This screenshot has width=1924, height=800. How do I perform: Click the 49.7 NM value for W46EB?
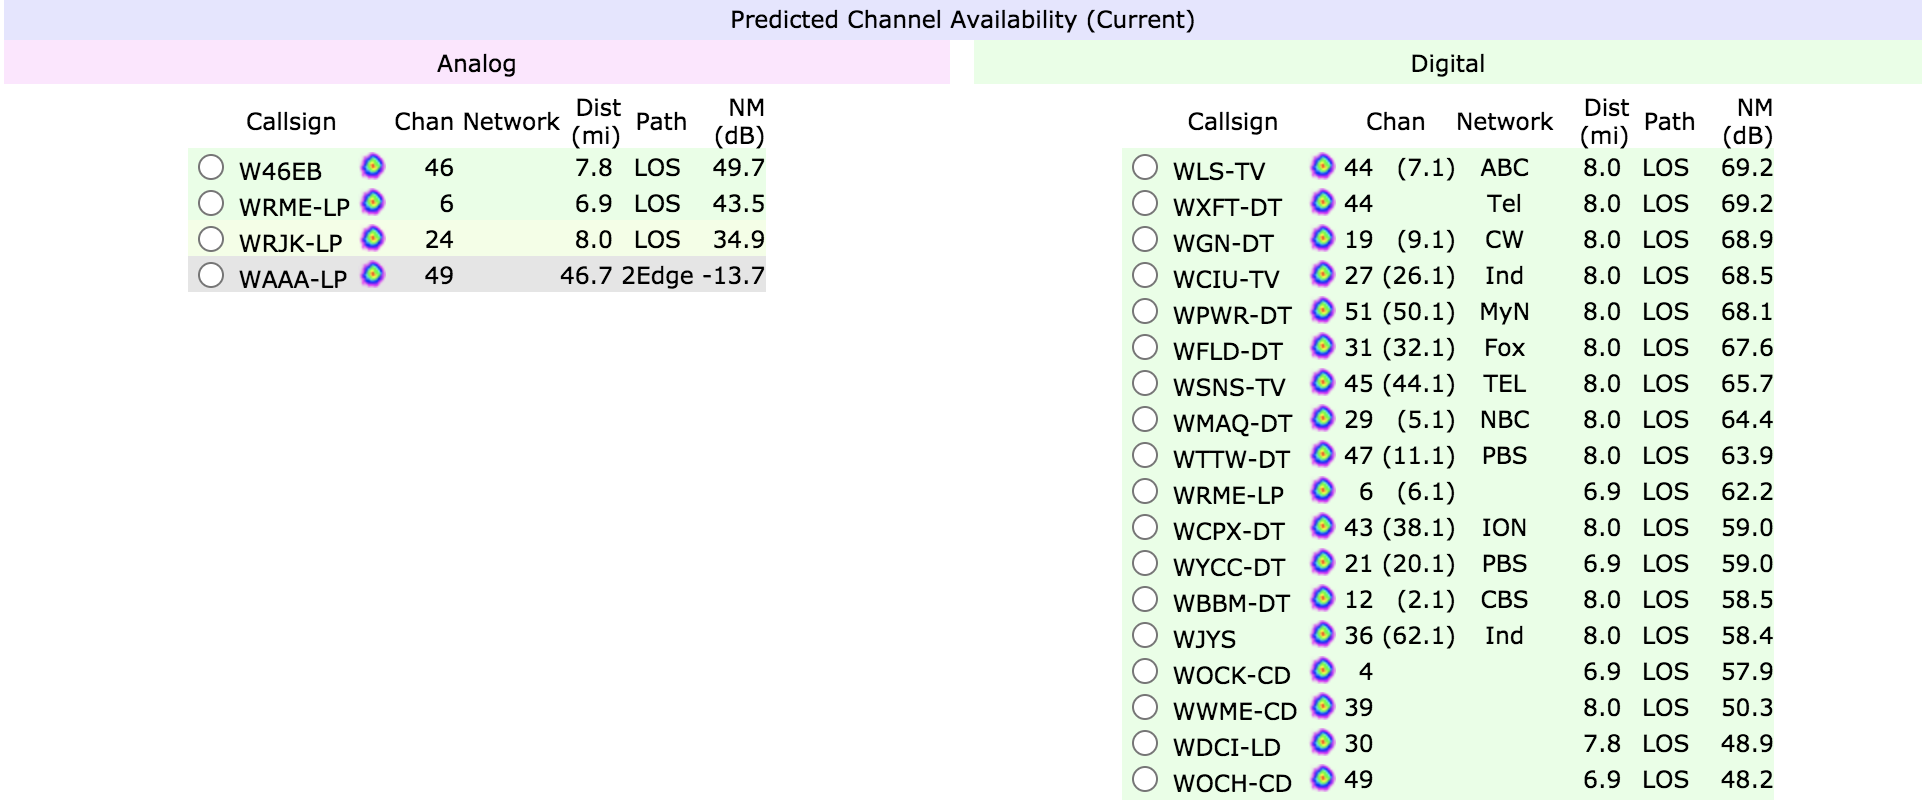click(x=738, y=167)
